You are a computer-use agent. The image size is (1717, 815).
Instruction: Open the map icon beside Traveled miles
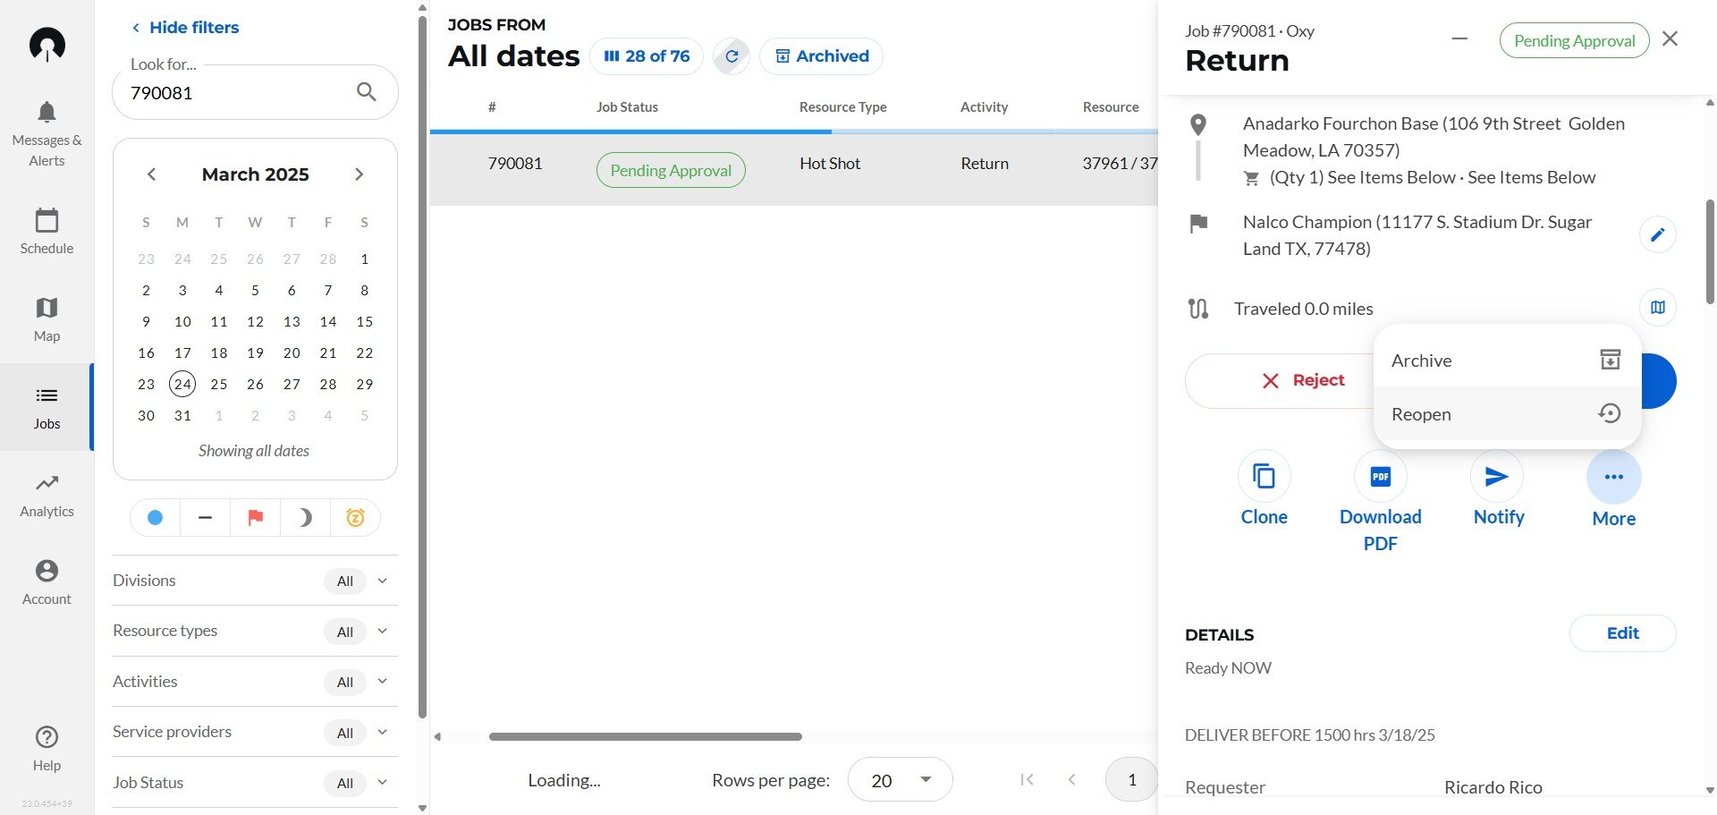(x=1657, y=308)
